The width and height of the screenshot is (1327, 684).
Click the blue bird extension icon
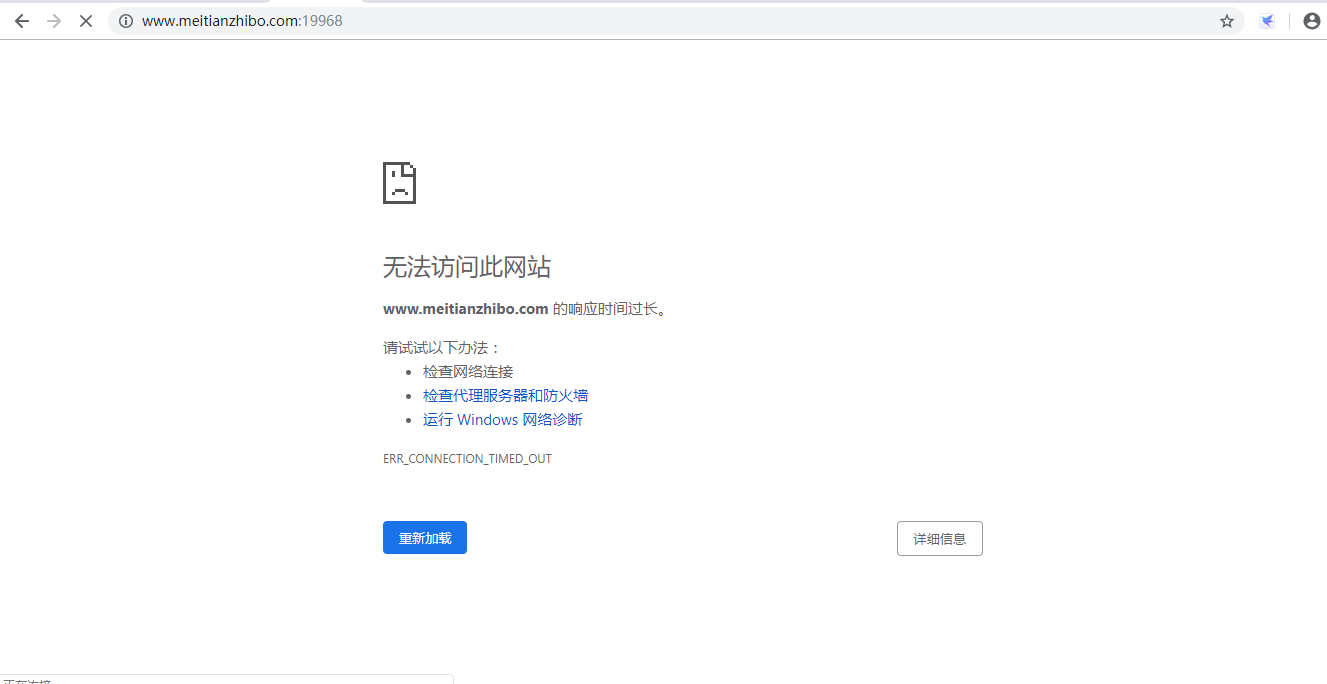(1267, 21)
